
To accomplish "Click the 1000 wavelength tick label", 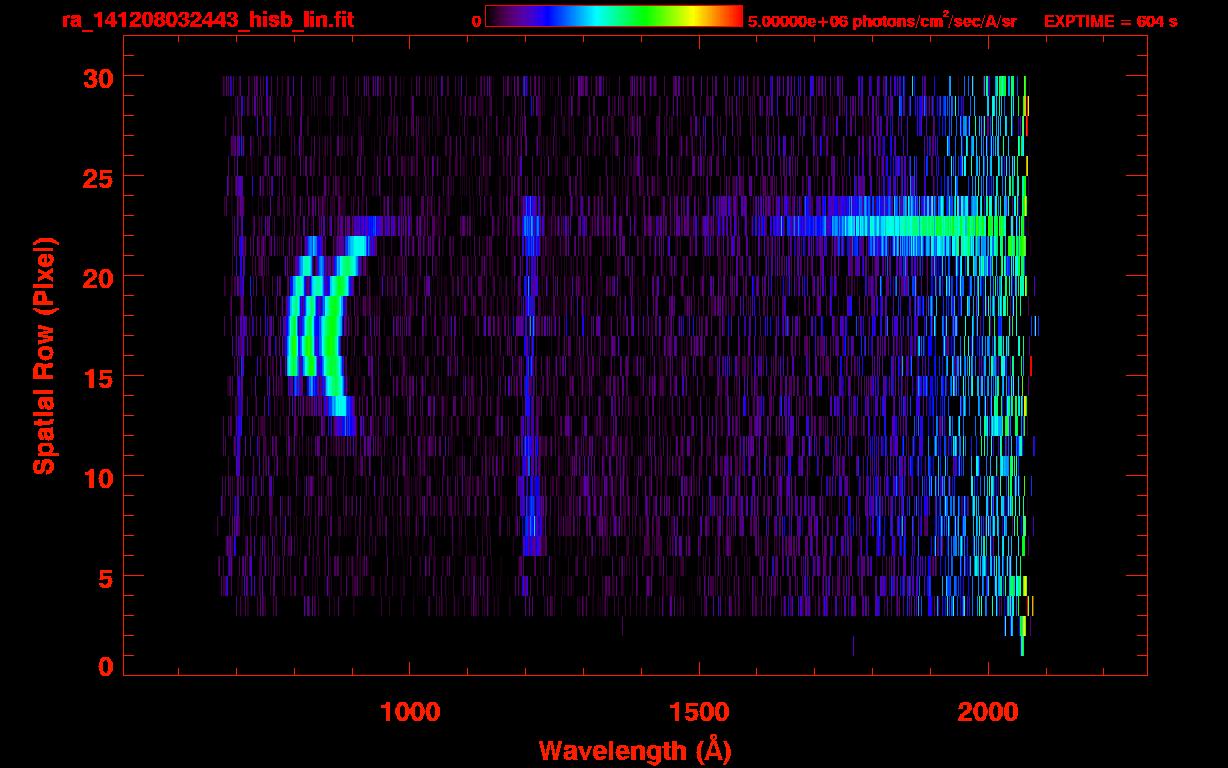I will [x=410, y=711].
